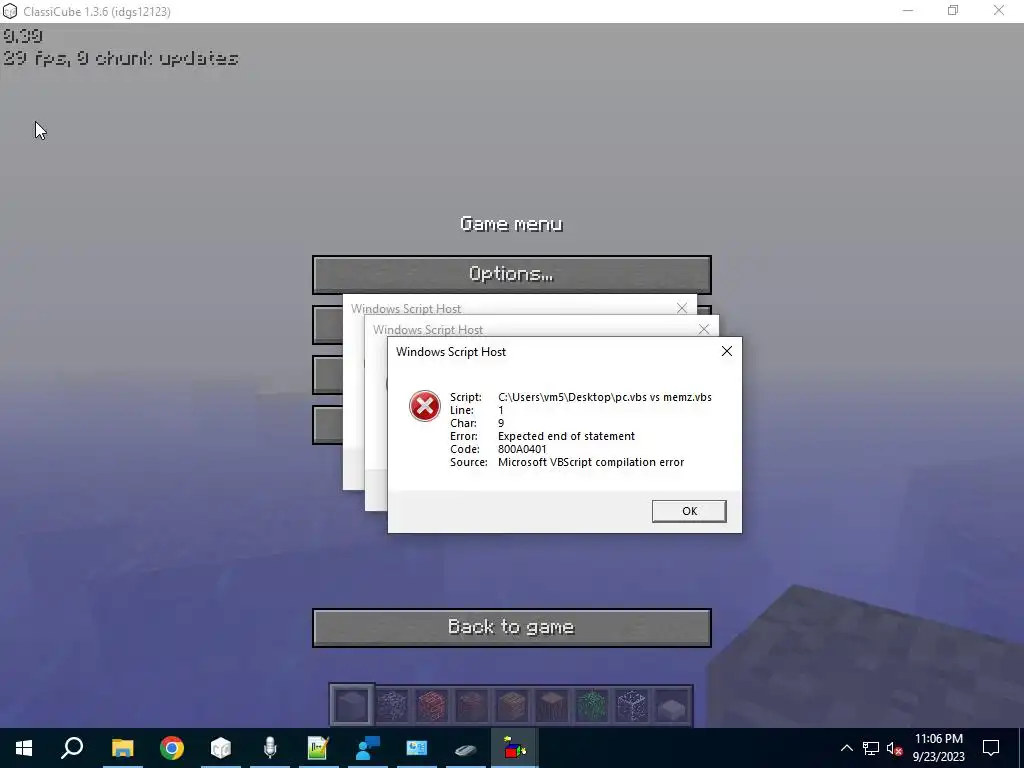The image size is (1024, 768).
Task: Click the Back to game button
Action: [511, 628]
